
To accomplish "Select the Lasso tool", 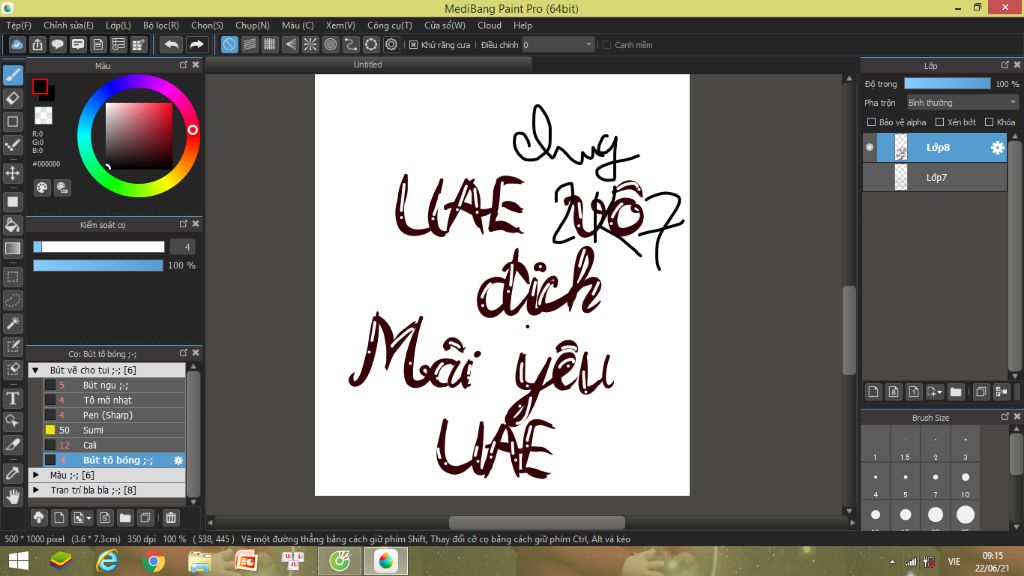I will click(x=12, y=300).
